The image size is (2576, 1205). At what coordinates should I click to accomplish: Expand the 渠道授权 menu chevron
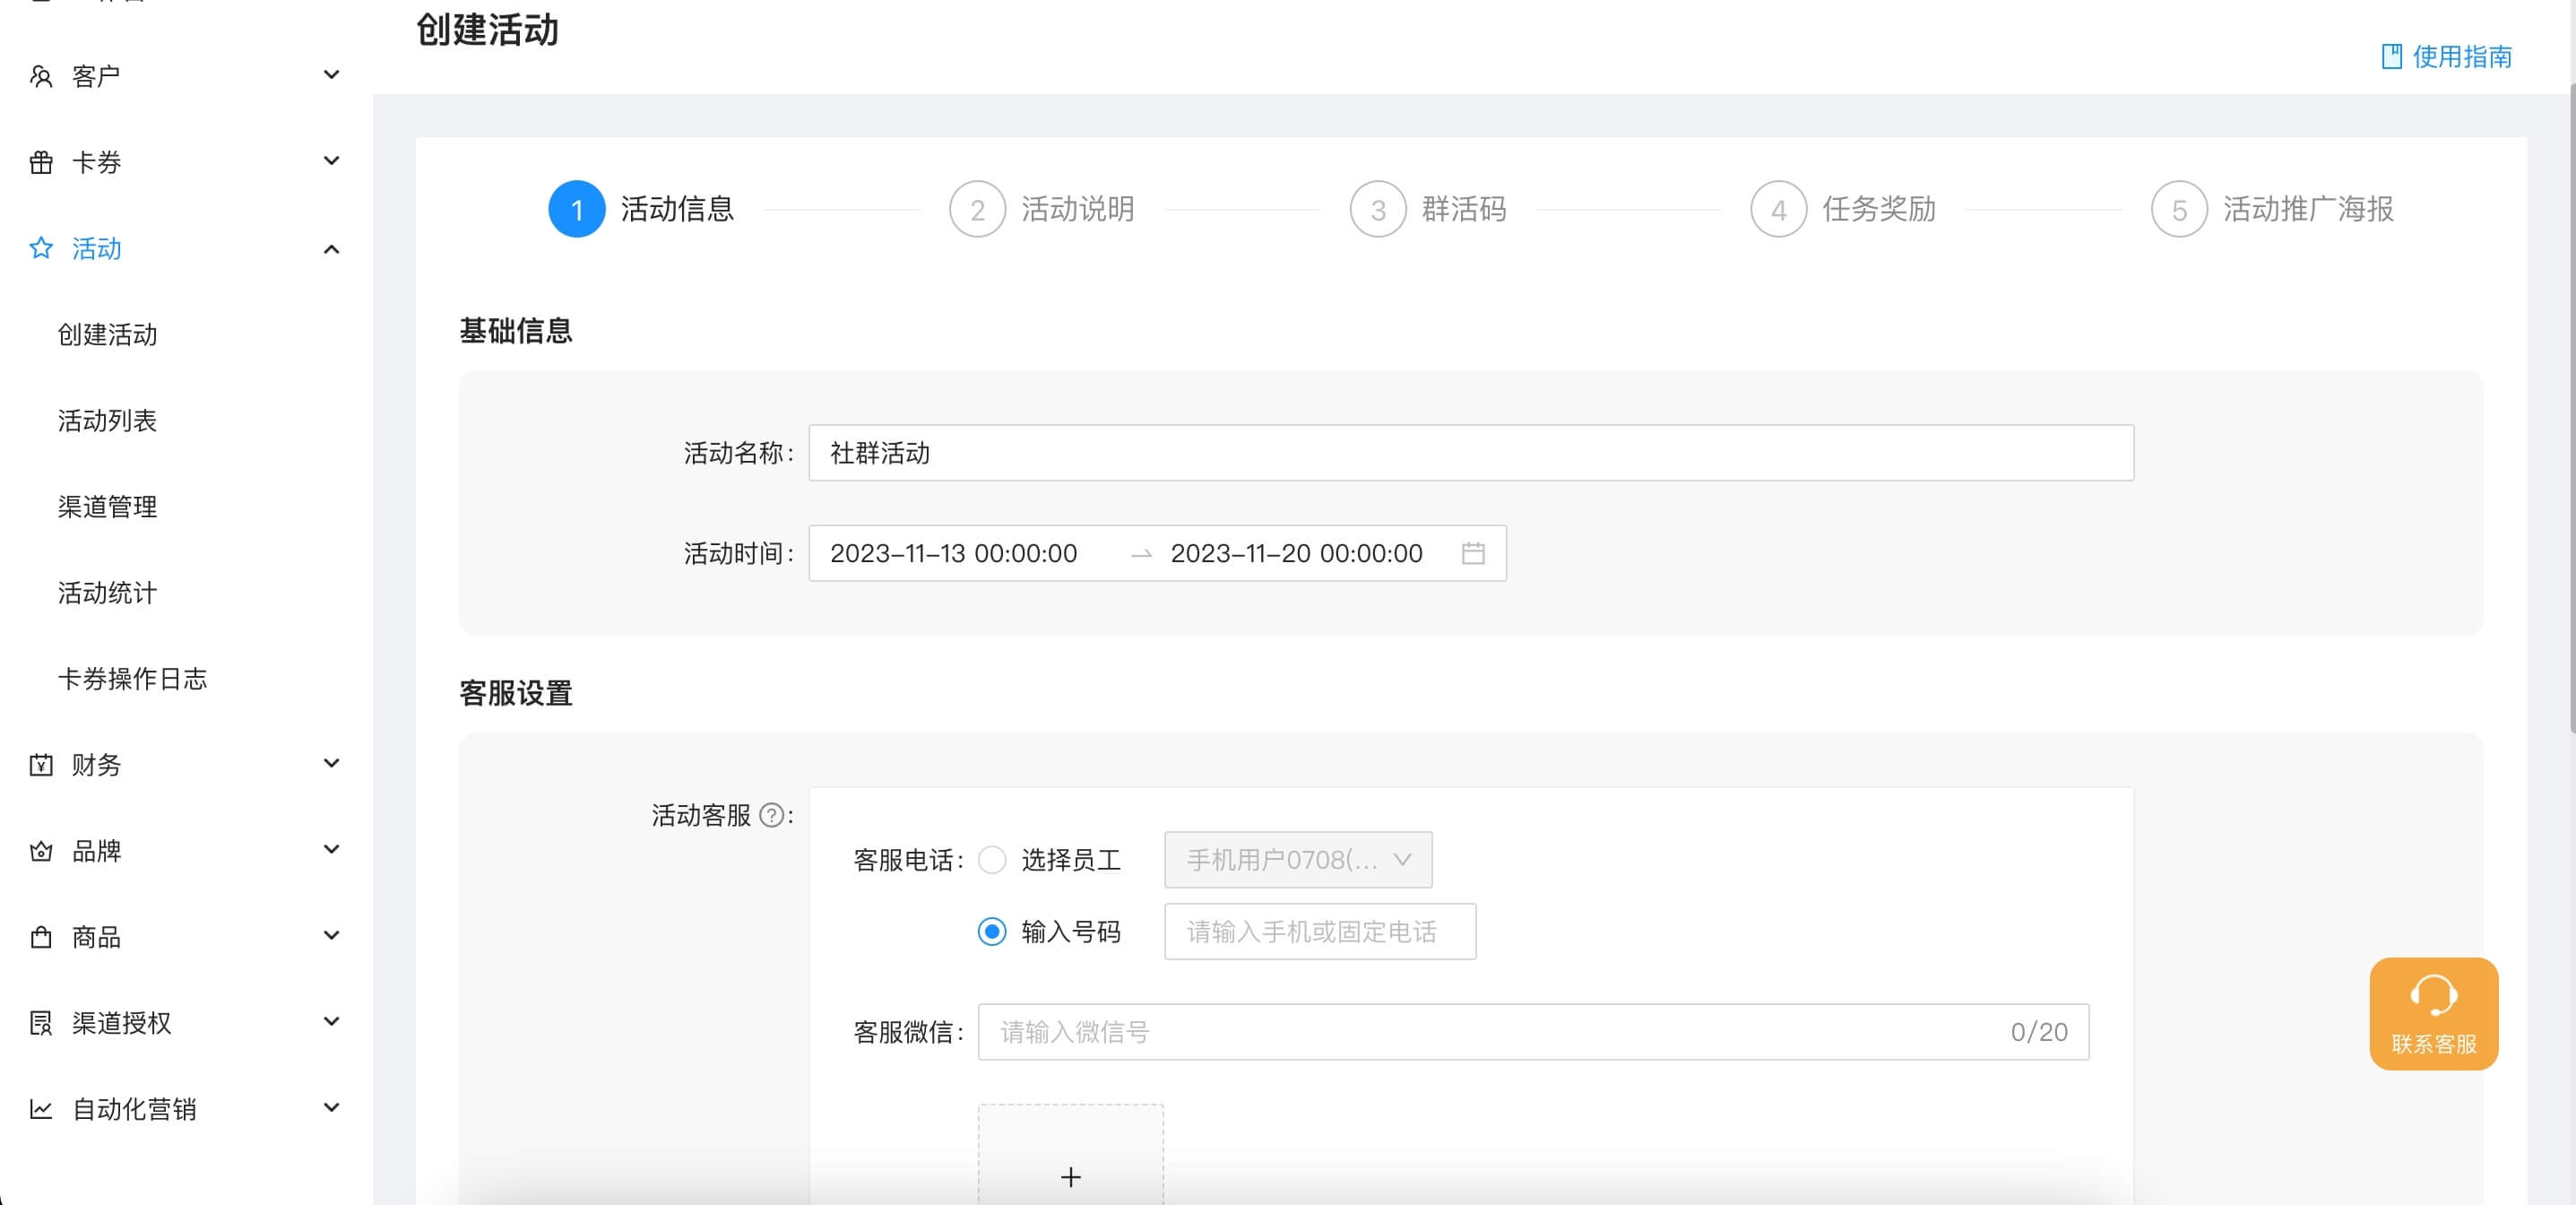point(331,1022)
